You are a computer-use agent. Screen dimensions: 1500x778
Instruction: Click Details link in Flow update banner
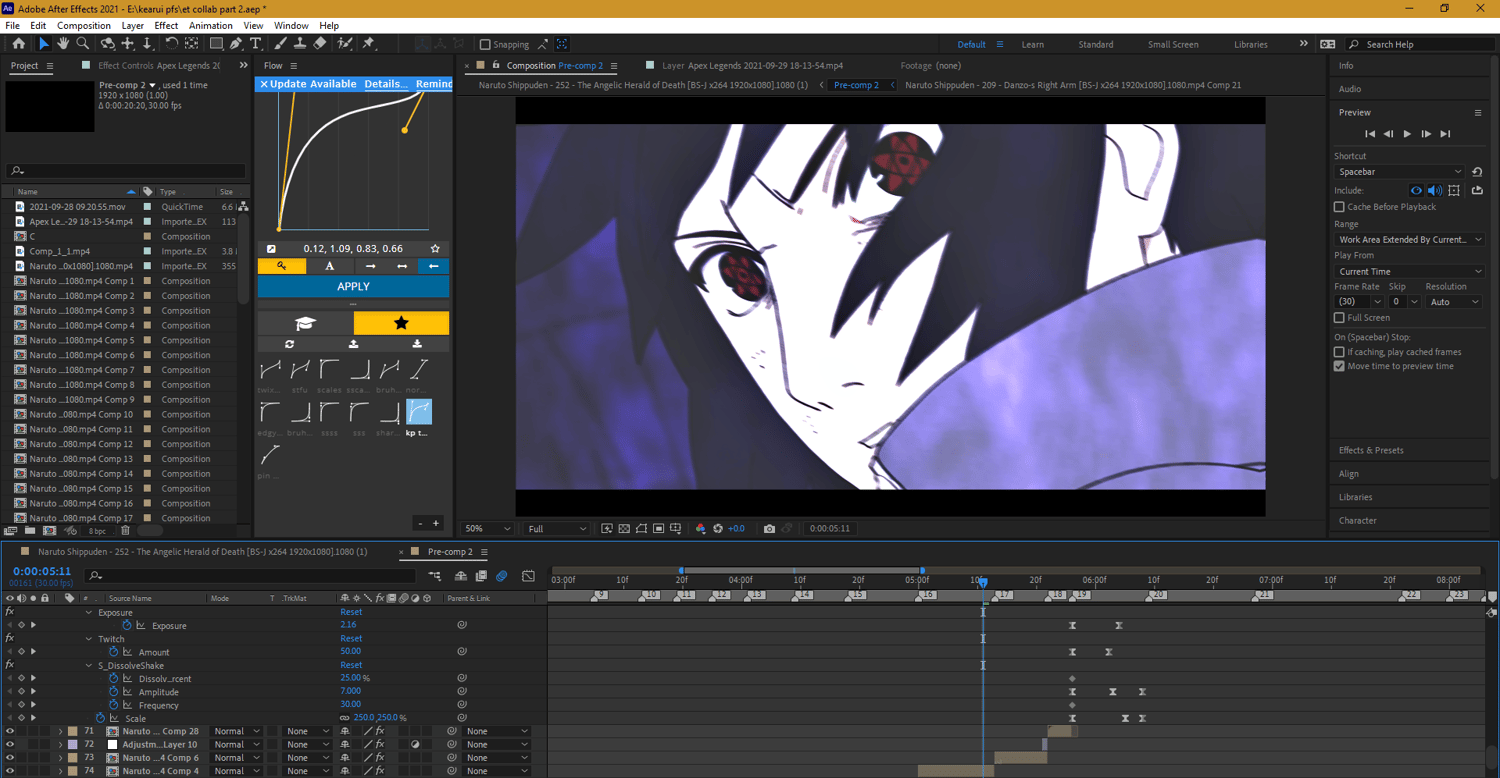pos(385,84)
